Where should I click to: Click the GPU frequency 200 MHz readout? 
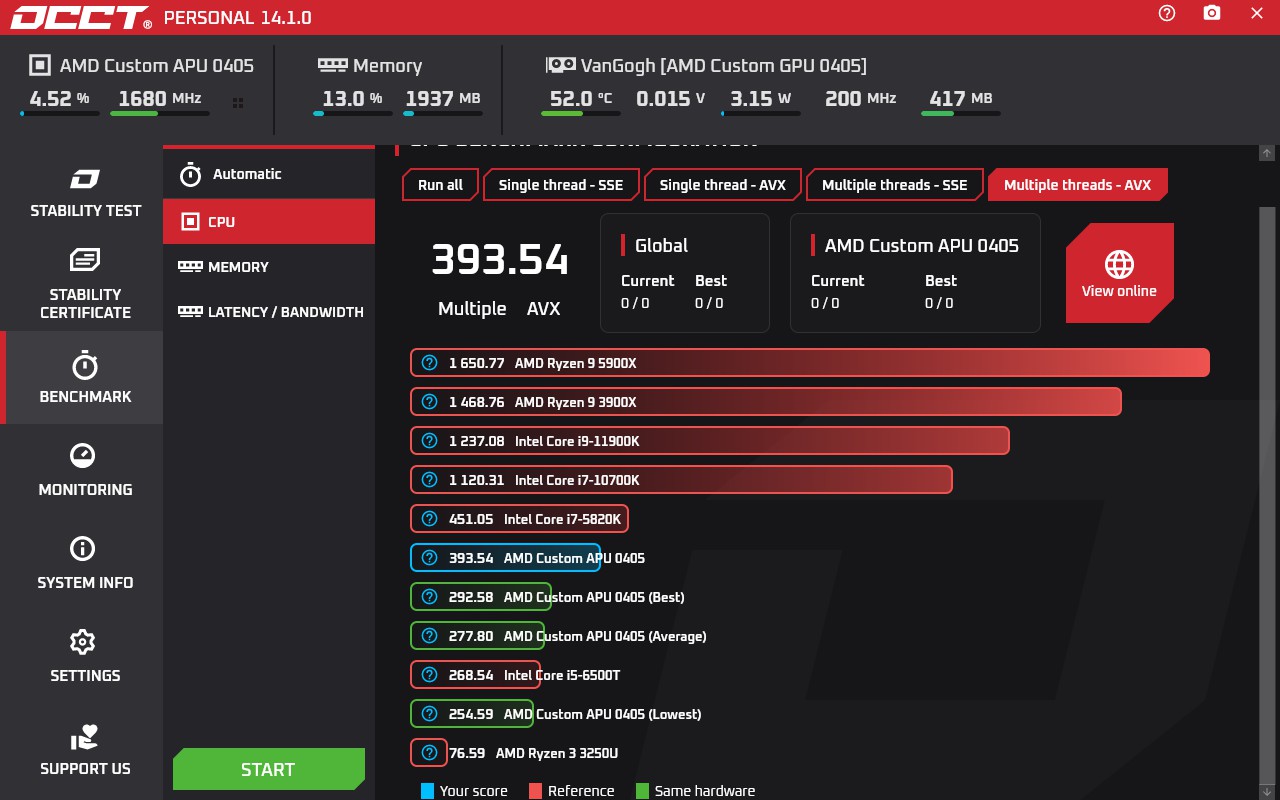(861, 98)
